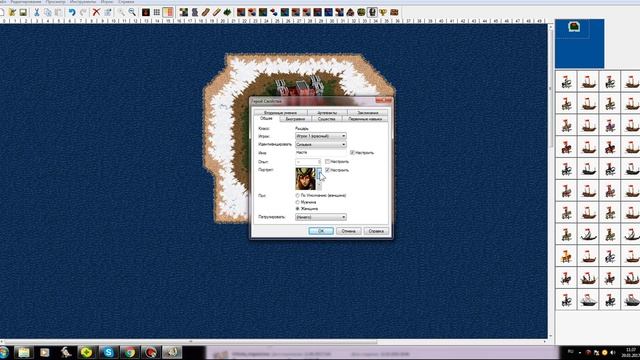Switch to the Вторичные умения tab

pyautogui.click(x=280, y=112)
